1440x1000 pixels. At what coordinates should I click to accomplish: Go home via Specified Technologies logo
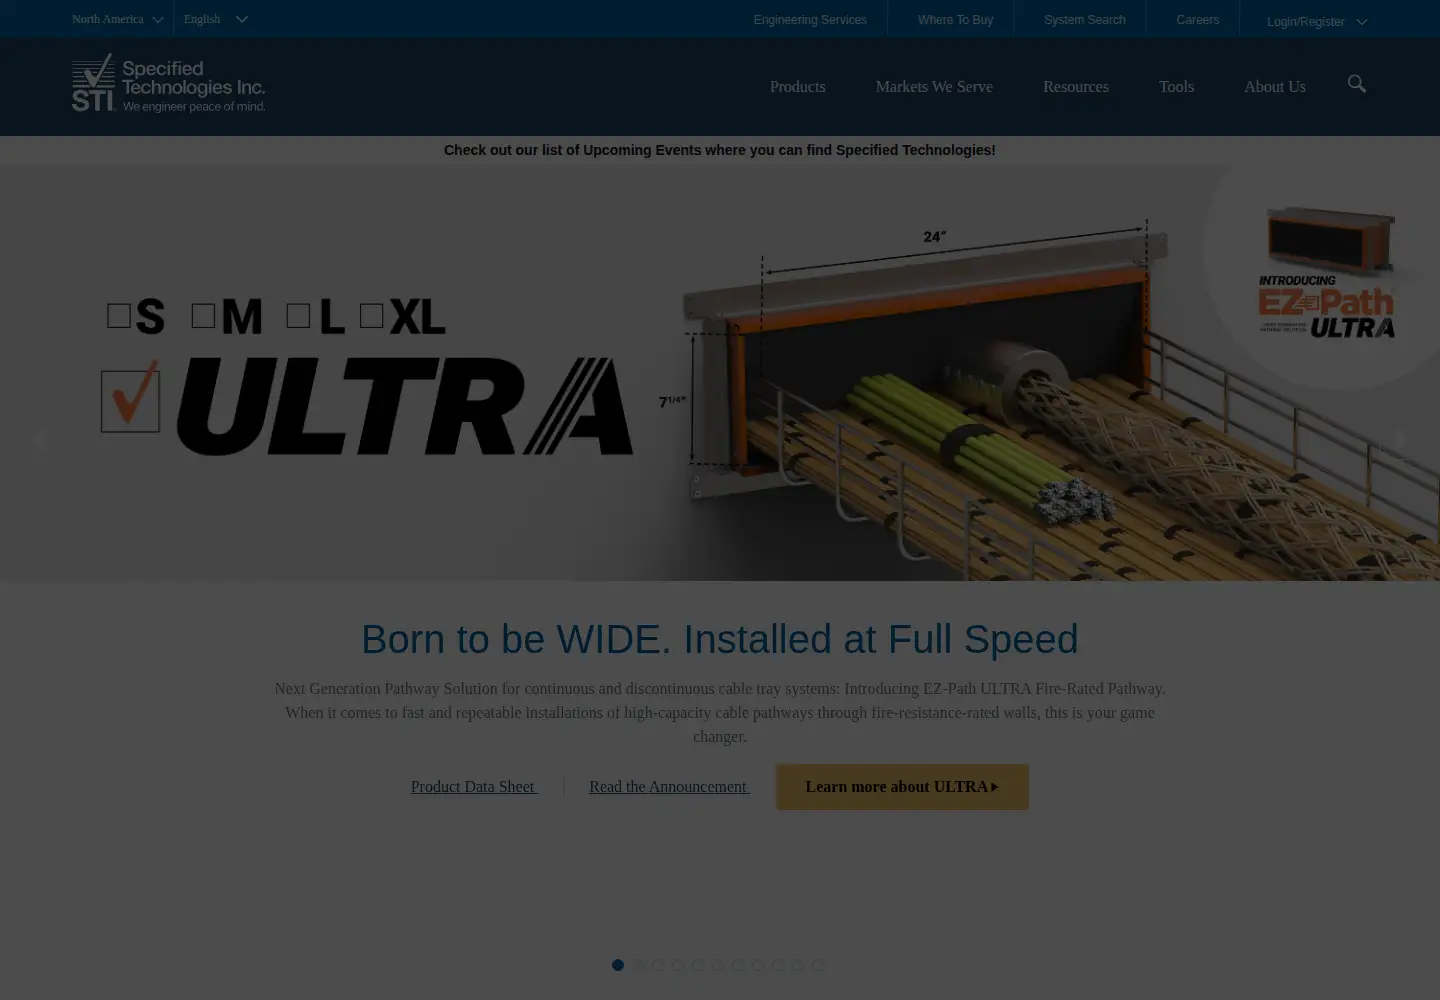click(x=168, y=84)
